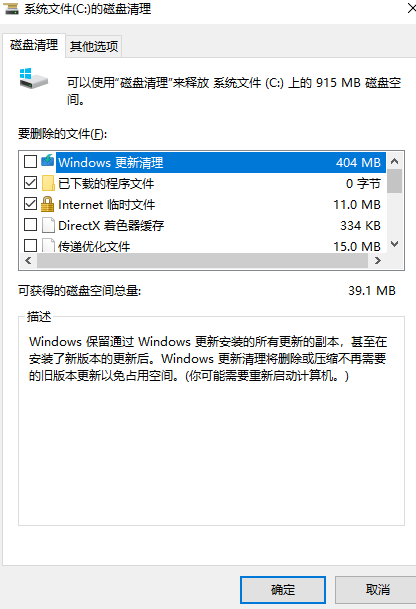Image resolution: width=416 pixels, height=609 pixels.
Task: Click the large Windows drive icon
Action: coord(33,78)
